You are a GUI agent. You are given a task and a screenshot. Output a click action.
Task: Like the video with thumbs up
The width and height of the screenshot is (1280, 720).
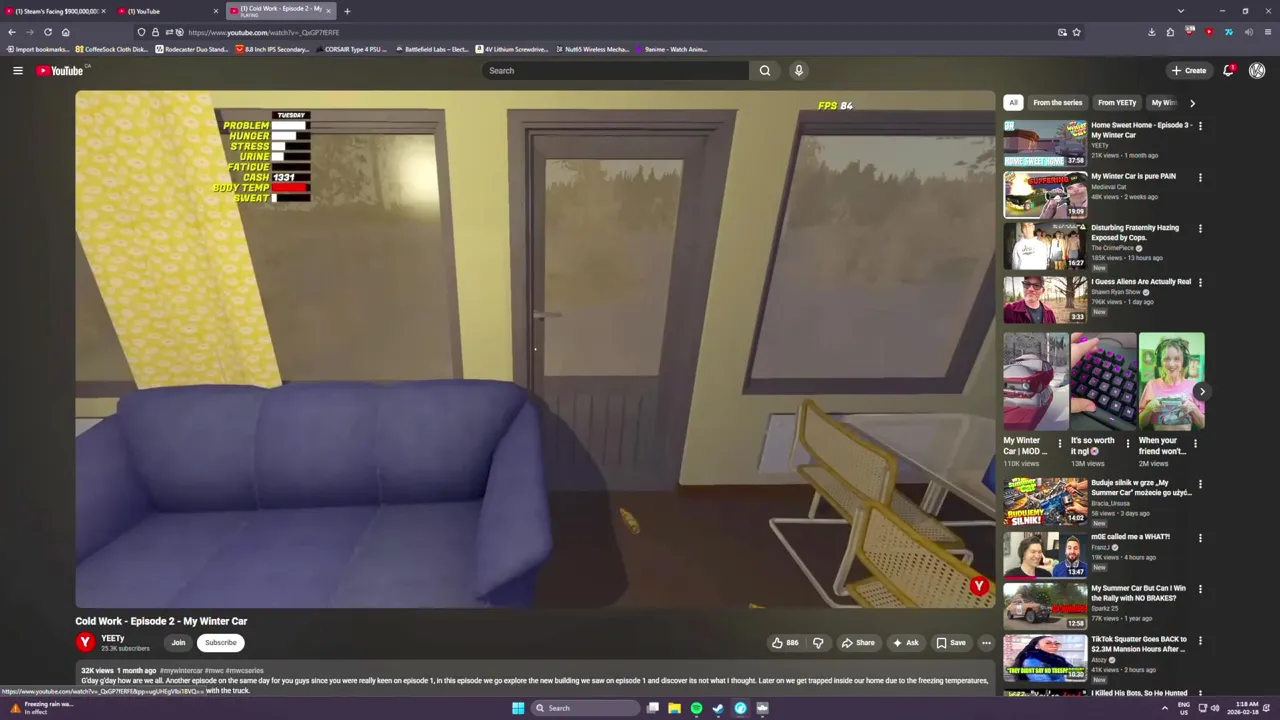[785, 643]
